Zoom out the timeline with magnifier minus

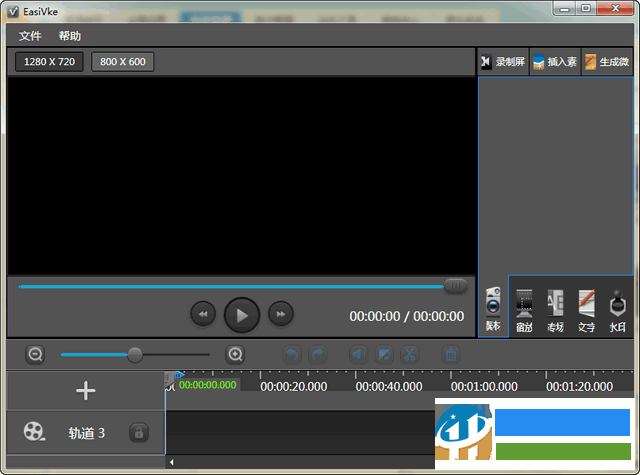35,355
